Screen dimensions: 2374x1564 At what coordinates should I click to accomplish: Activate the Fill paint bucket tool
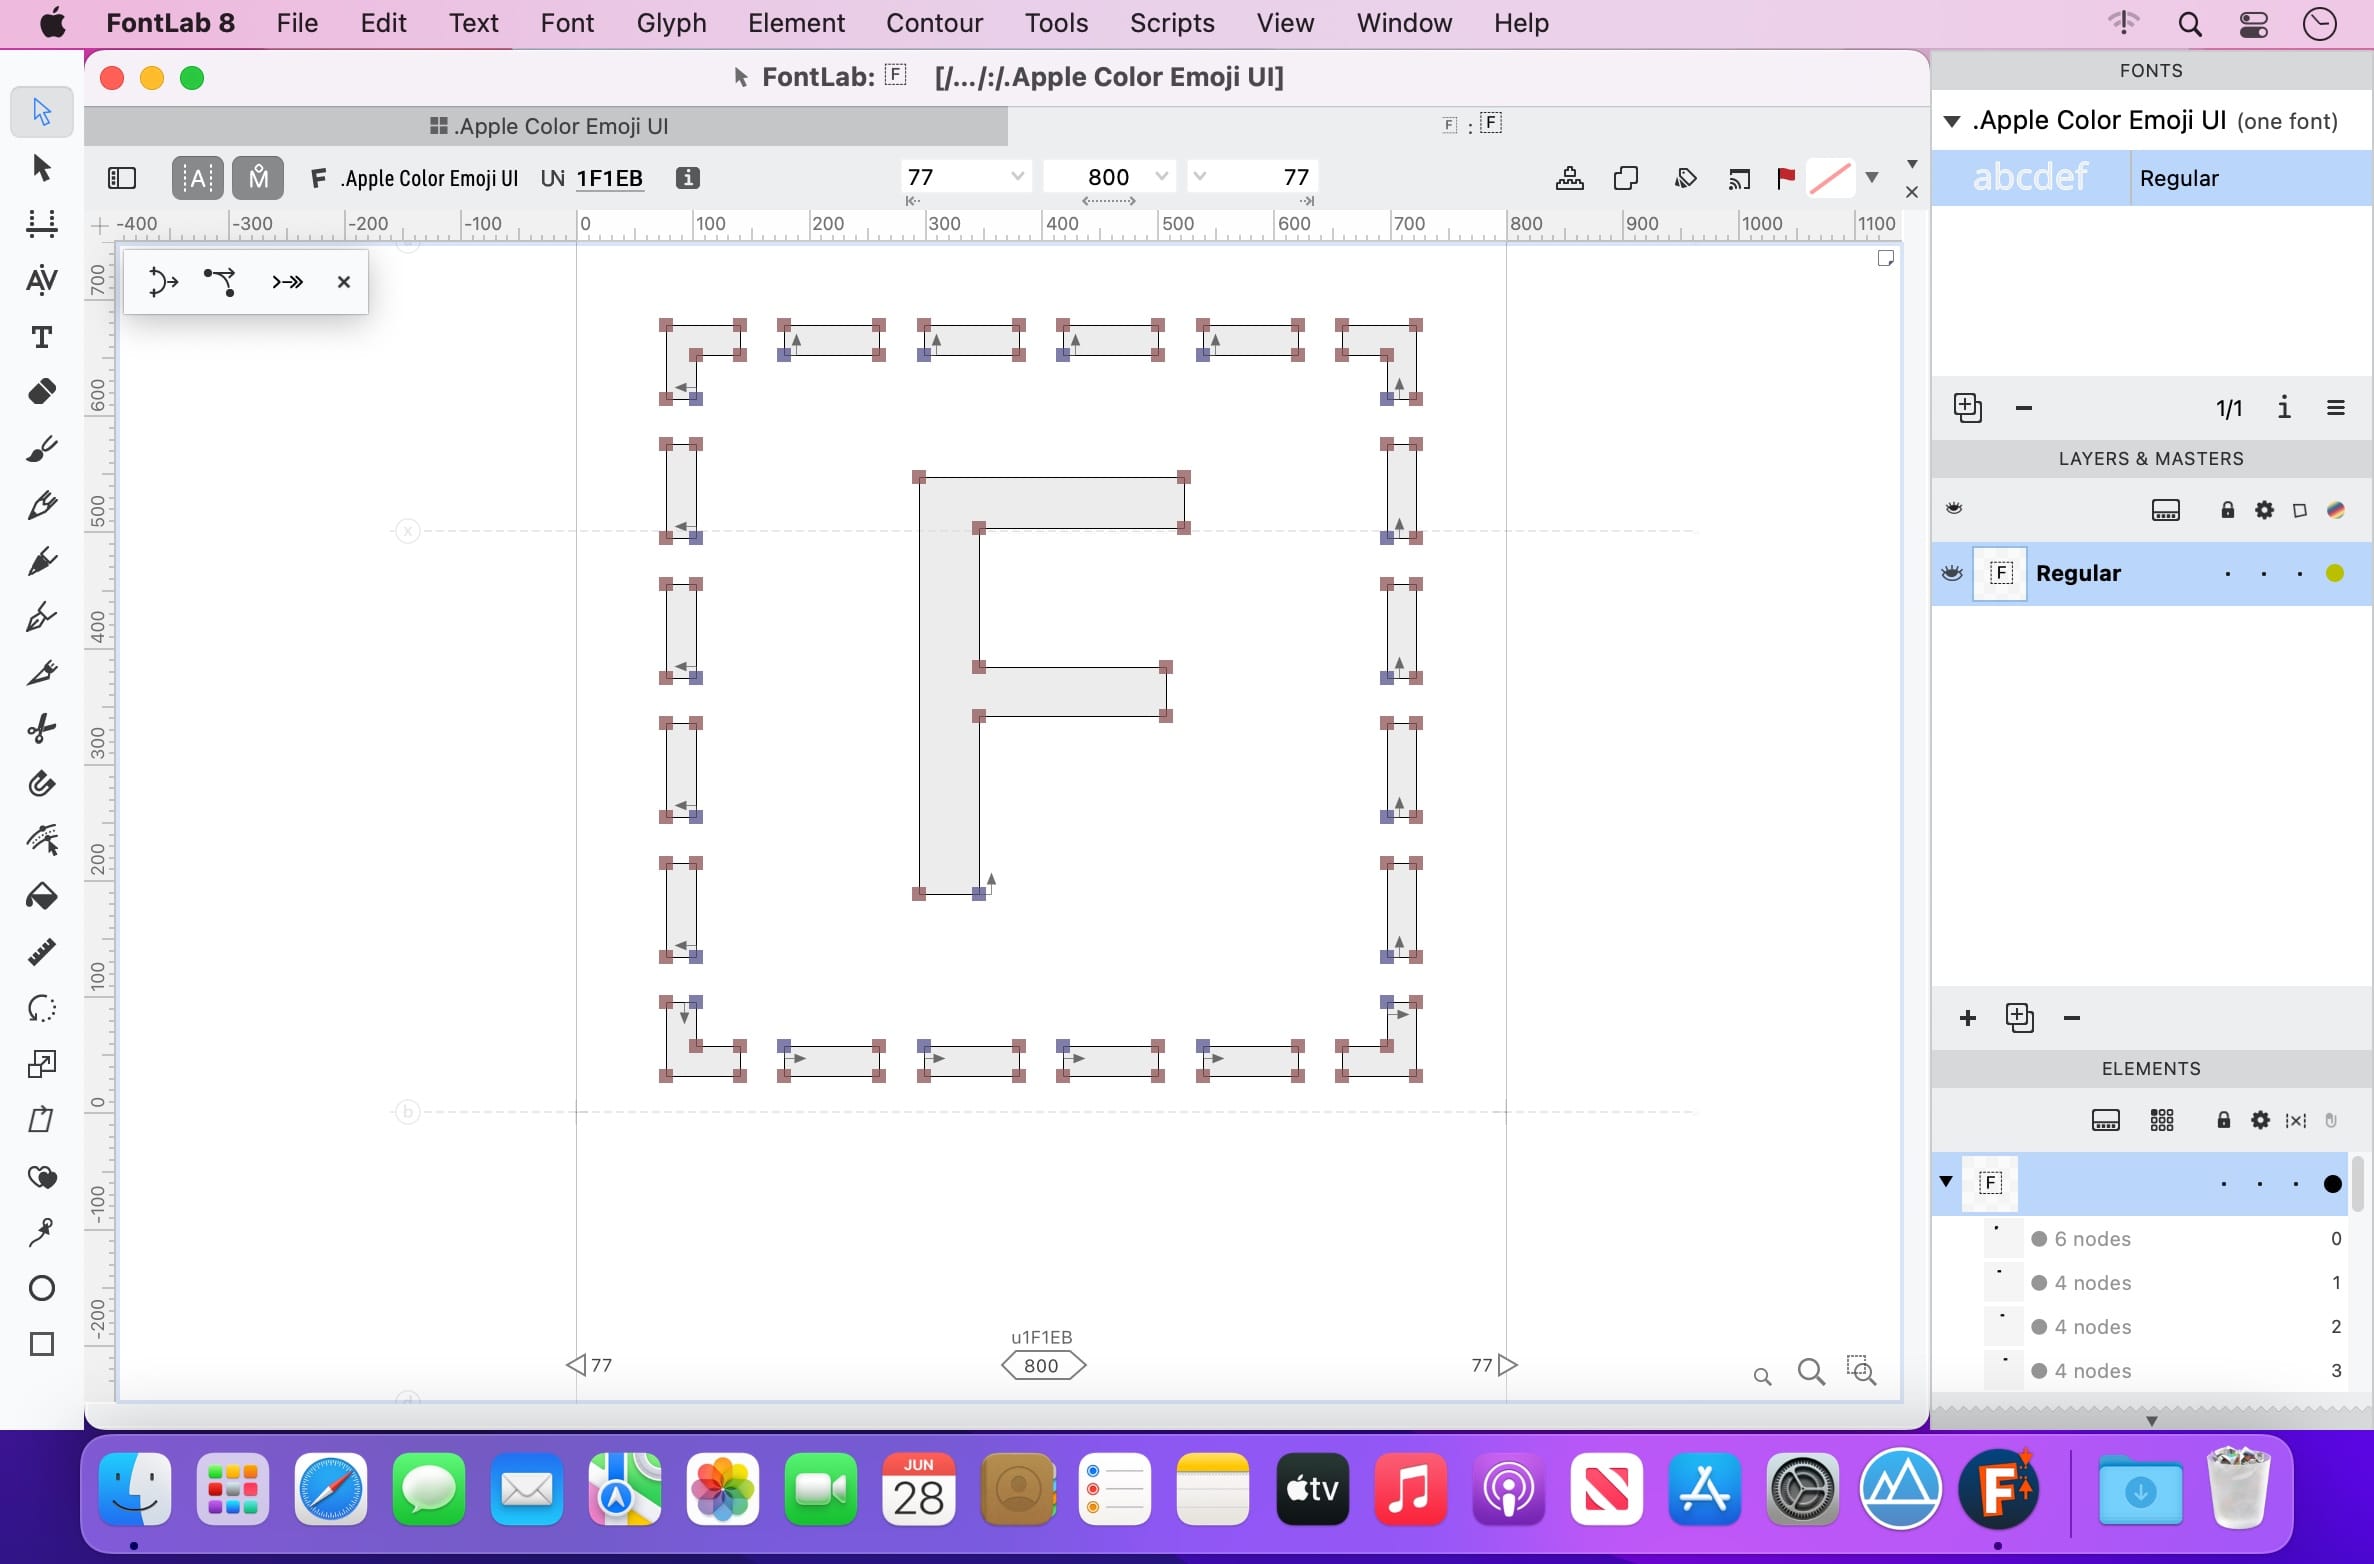point(41,896)
